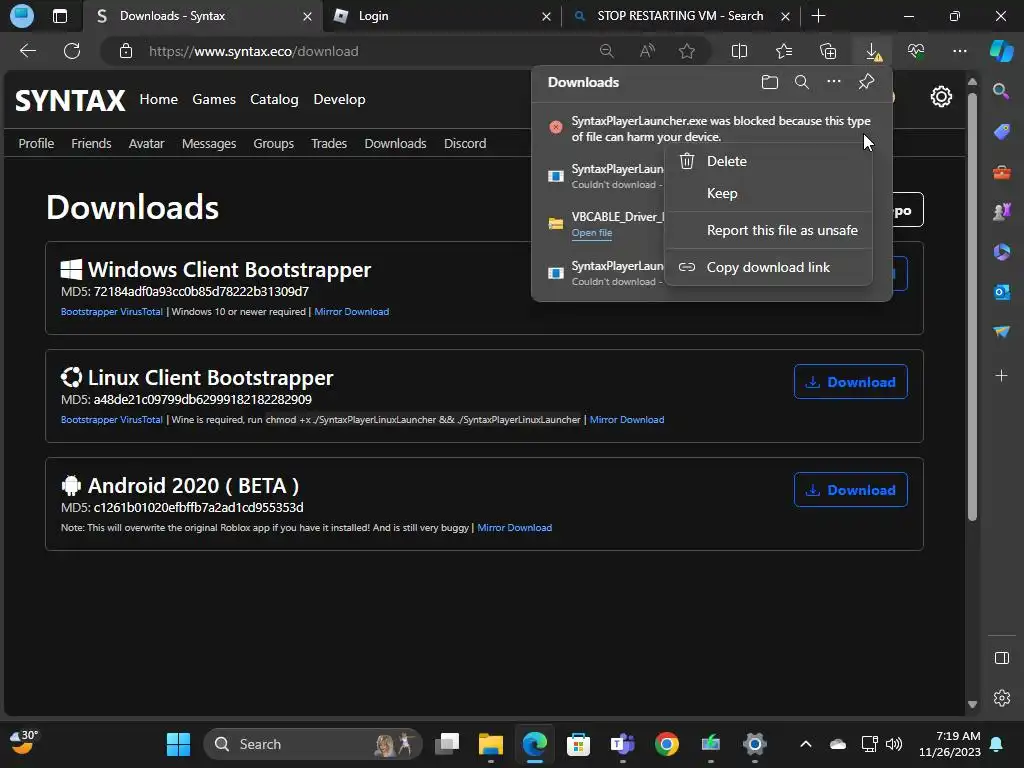This screenshot has height=768, width=1024.
Task: Choose Copy download link
Action: pos(768,267)
